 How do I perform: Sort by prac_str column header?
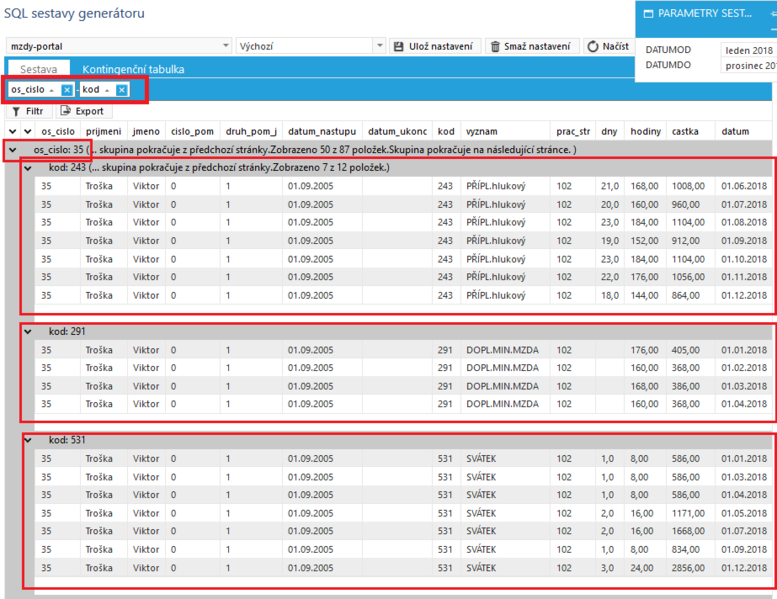point(573,131)
